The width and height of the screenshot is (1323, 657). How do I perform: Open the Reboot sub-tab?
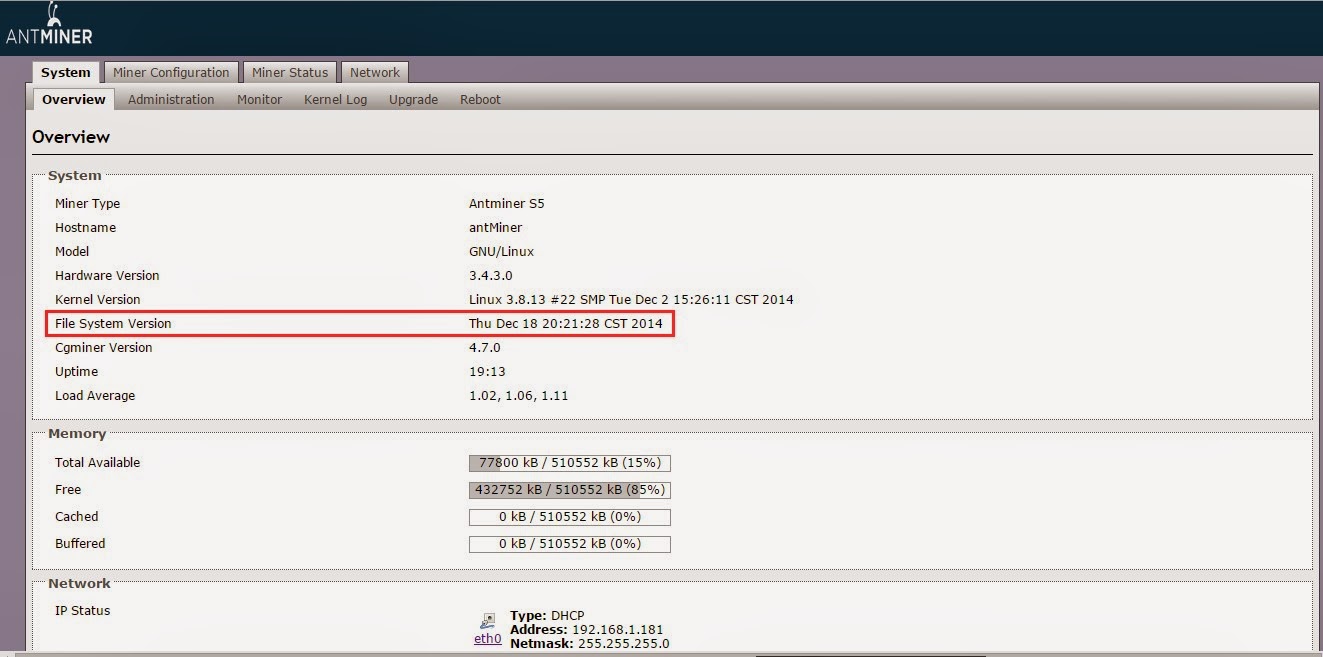pyautogui.click(x=480, y=99)
